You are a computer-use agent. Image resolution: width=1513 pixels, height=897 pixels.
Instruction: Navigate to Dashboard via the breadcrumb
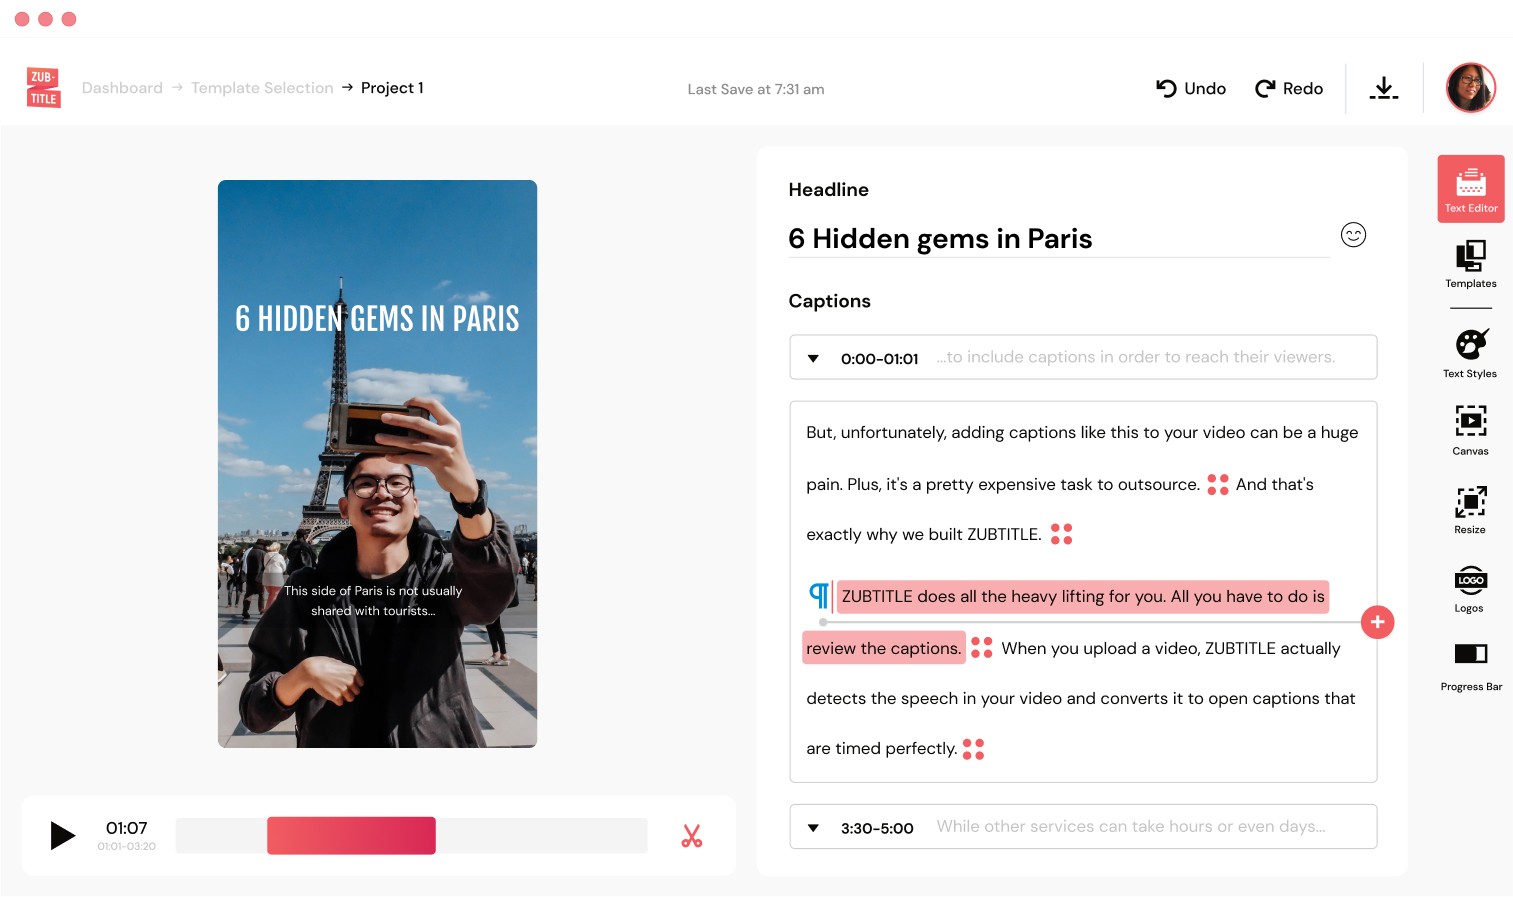tap(122, 88)
